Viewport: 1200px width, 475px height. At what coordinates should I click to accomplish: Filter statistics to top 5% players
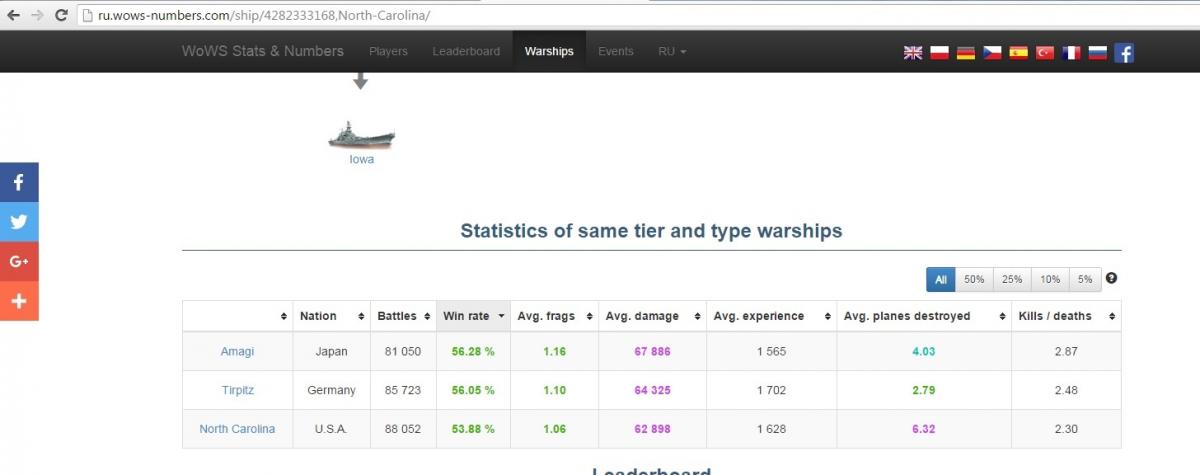click(1085, 280)
